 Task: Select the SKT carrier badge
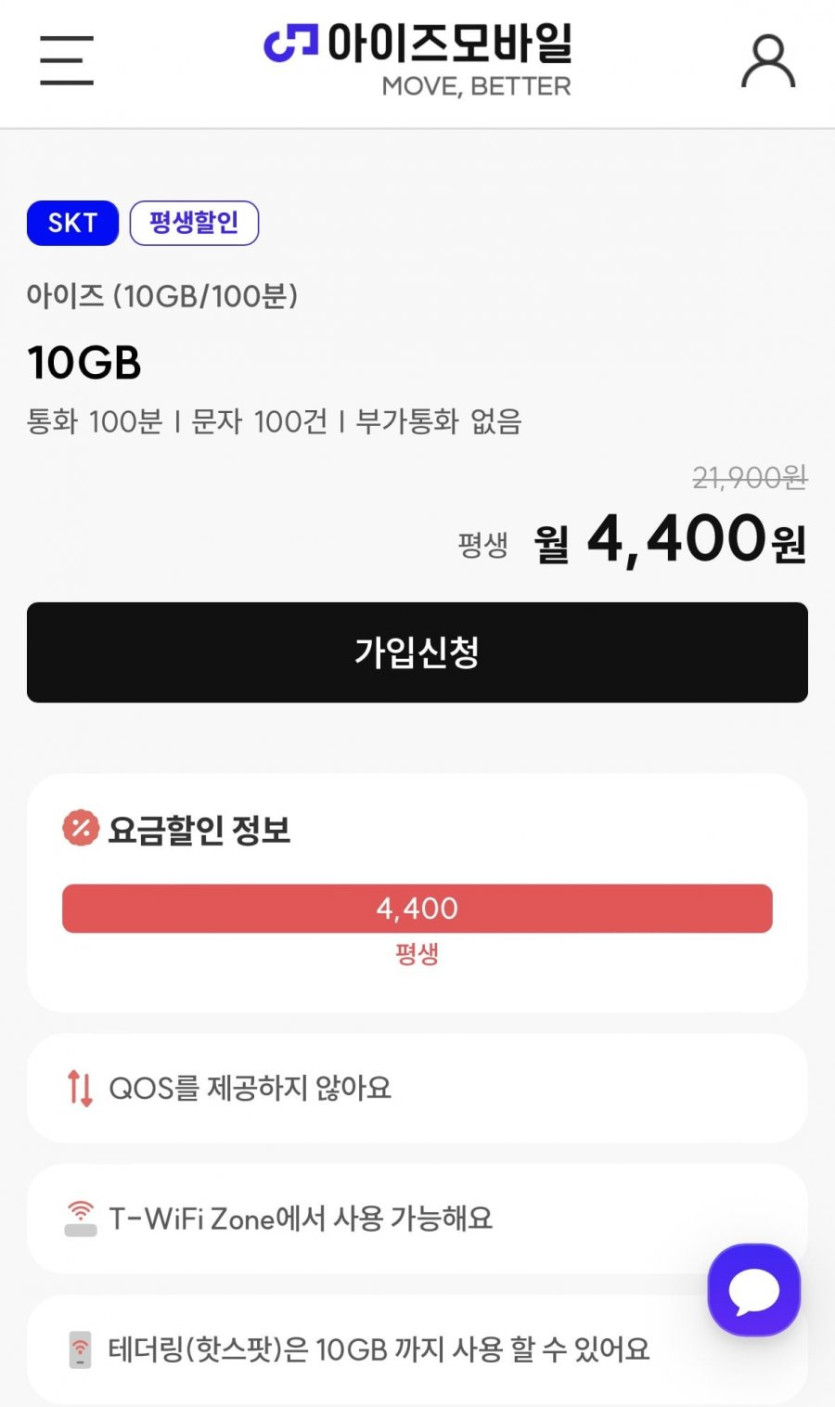(72, 223)
